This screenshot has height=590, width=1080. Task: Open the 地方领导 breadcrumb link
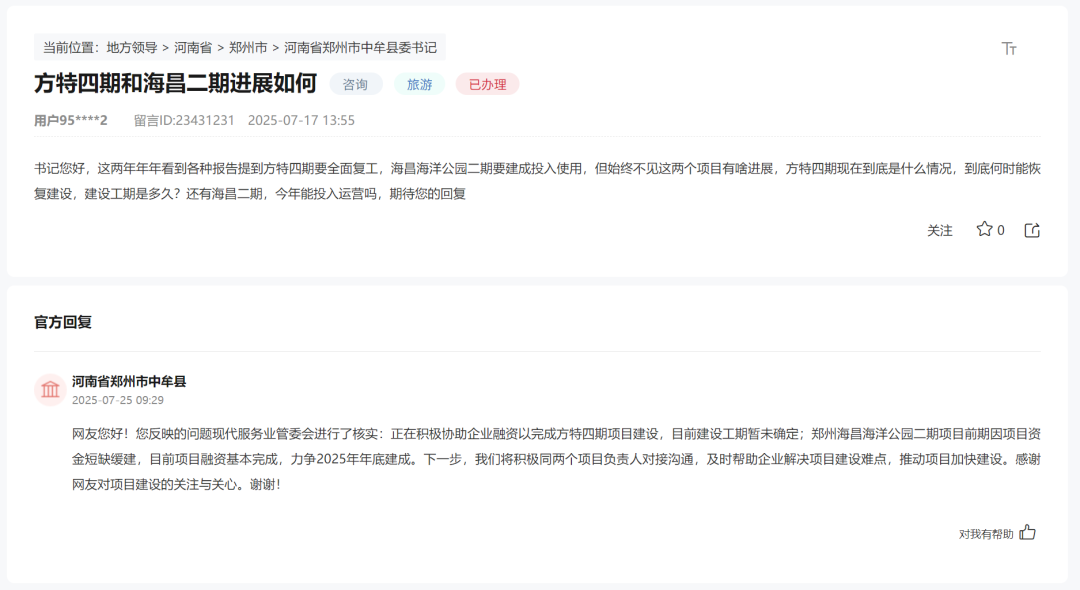click(132, 48)
